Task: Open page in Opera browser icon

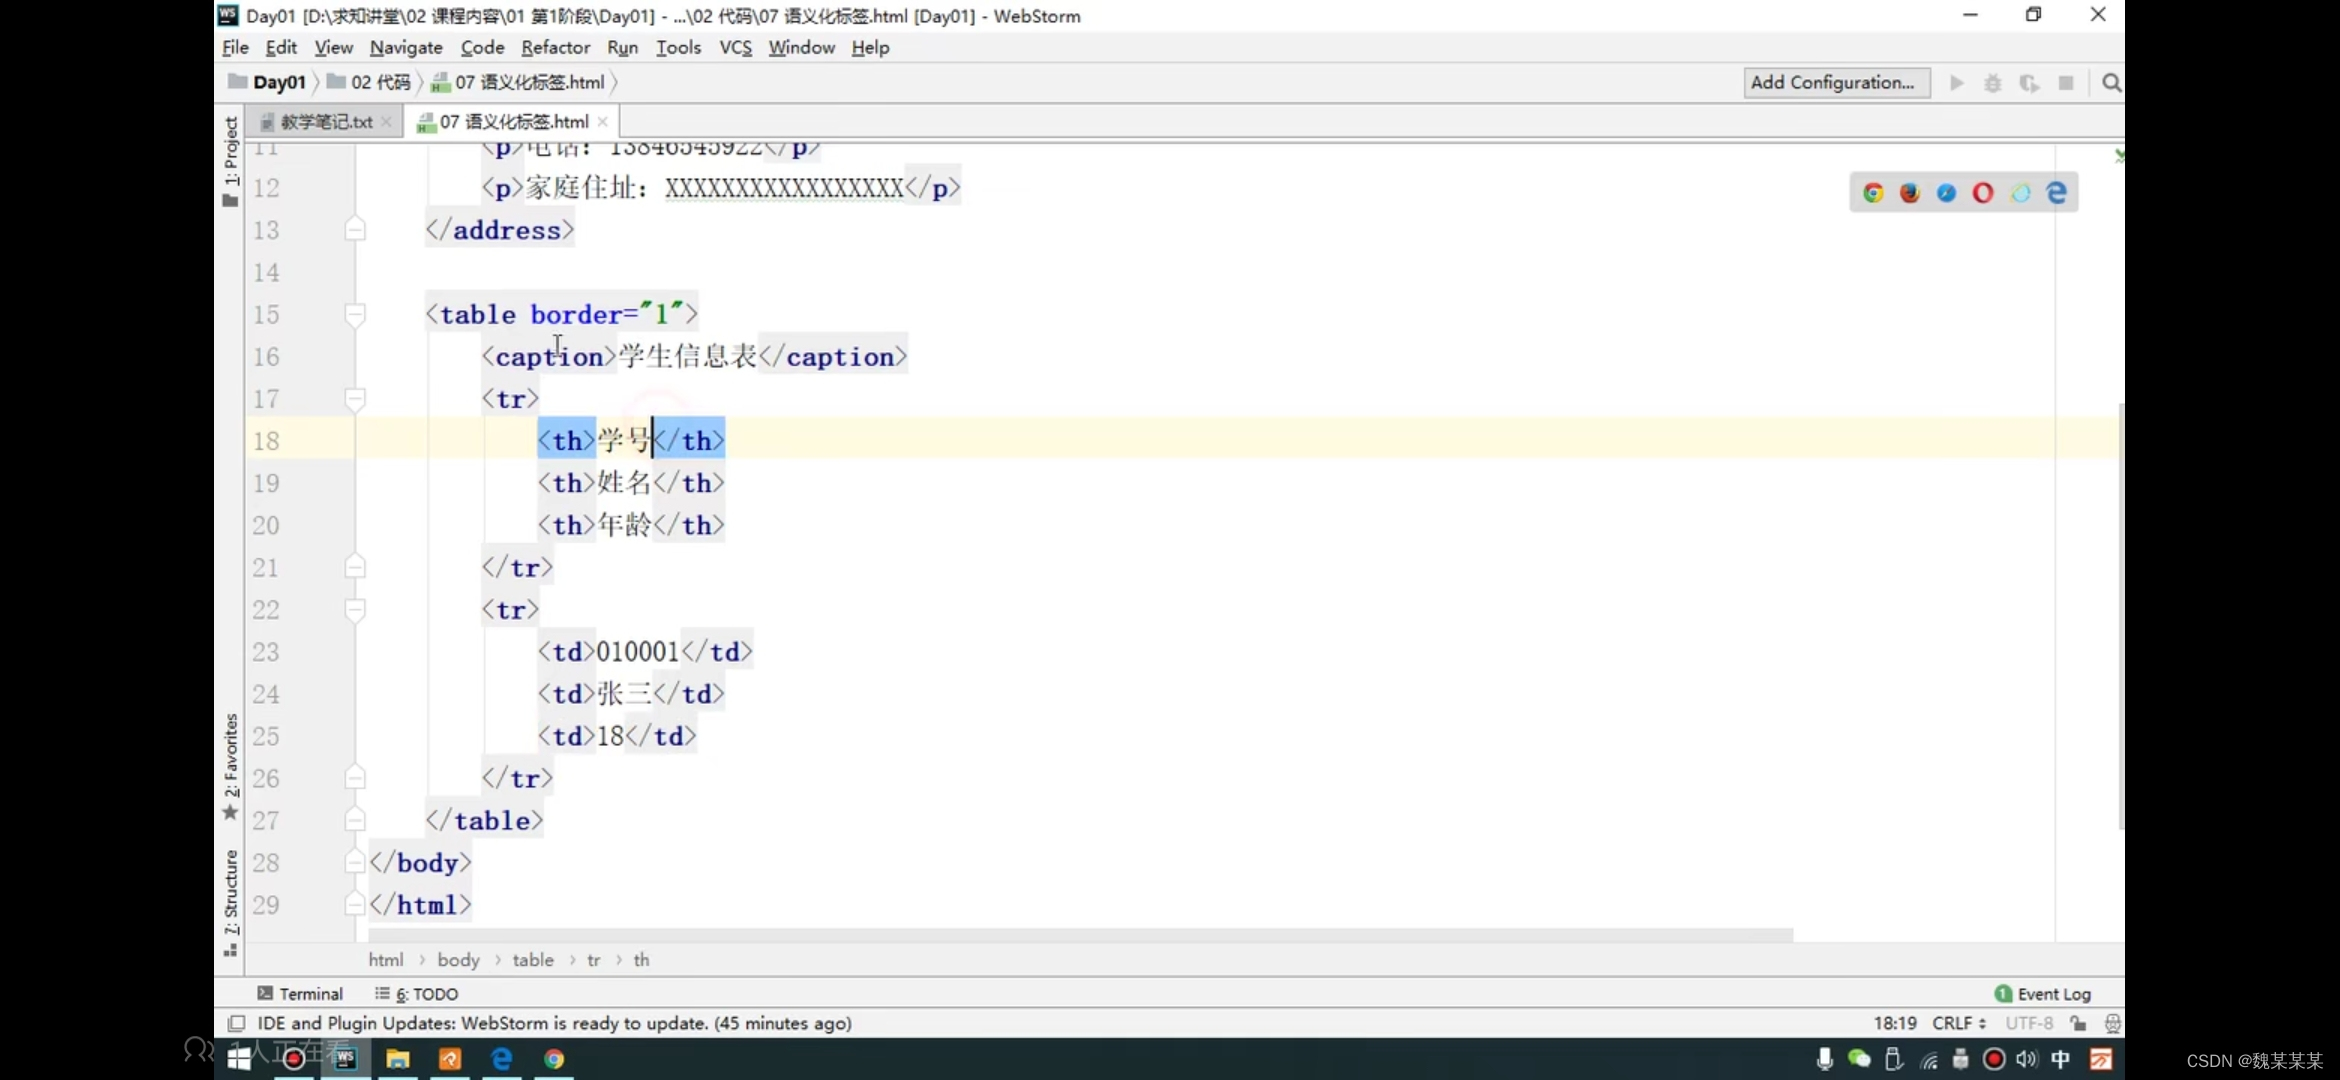Action: point(1983,193)
